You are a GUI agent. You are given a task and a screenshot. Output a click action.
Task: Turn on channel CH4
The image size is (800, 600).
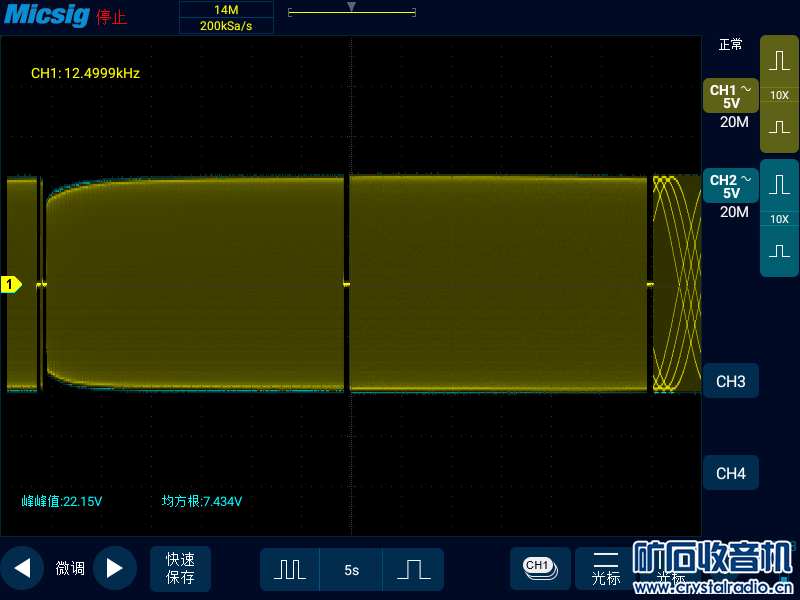pyautogui.click(x=731, y=473)
